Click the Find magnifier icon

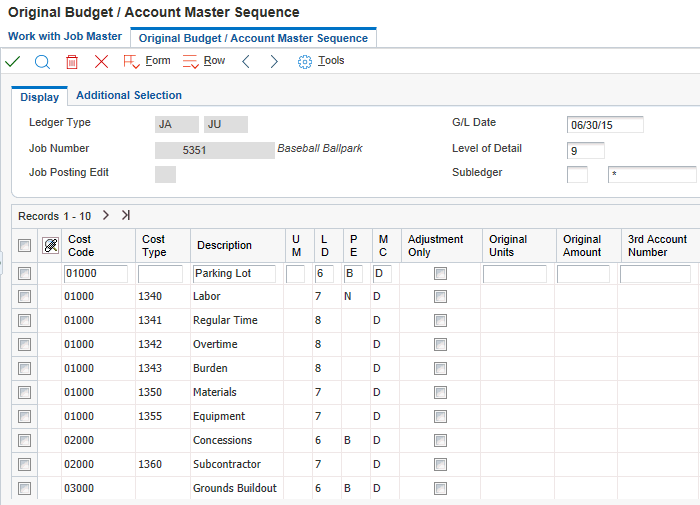tap(42, 62)
